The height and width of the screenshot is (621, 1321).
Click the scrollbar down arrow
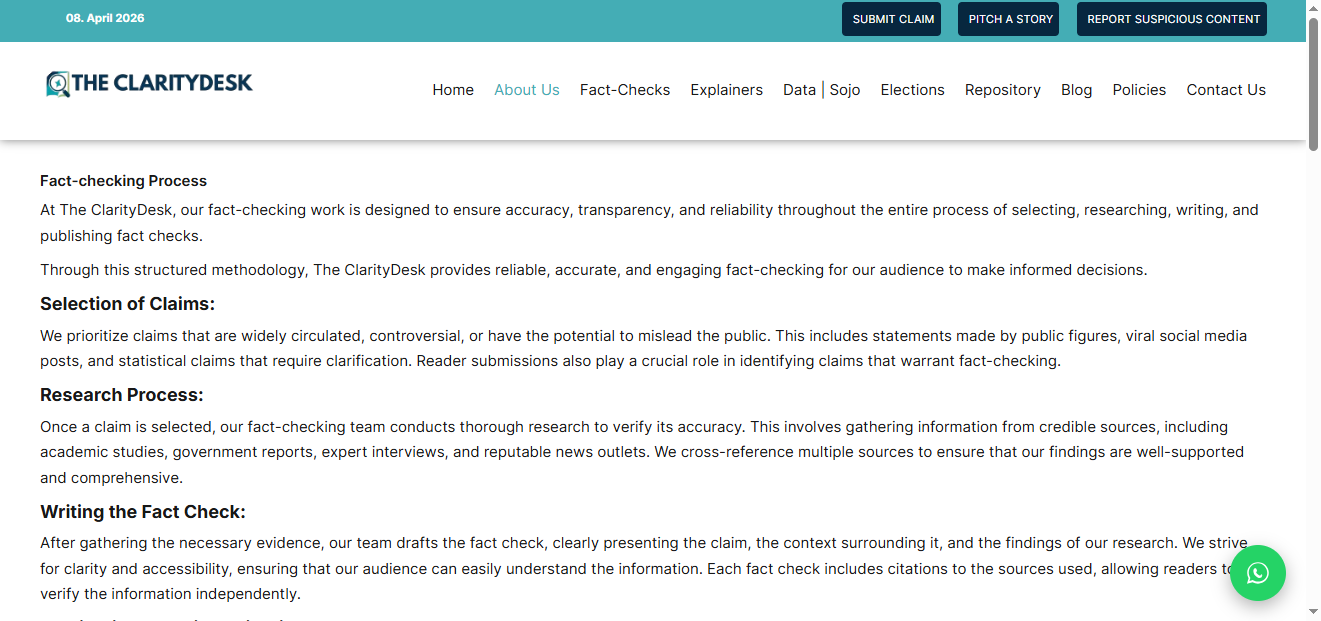pos(1313,612)
